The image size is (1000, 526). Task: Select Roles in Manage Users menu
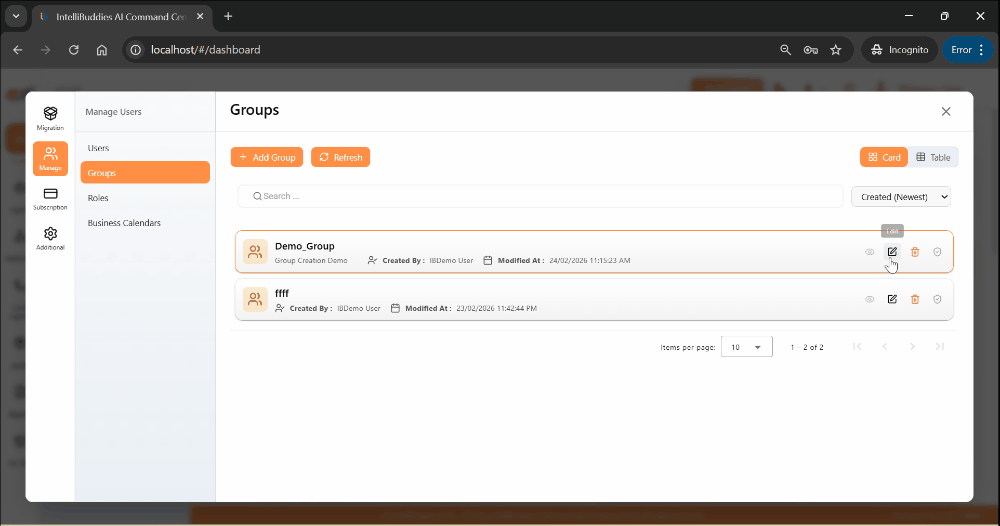point(98,198)
